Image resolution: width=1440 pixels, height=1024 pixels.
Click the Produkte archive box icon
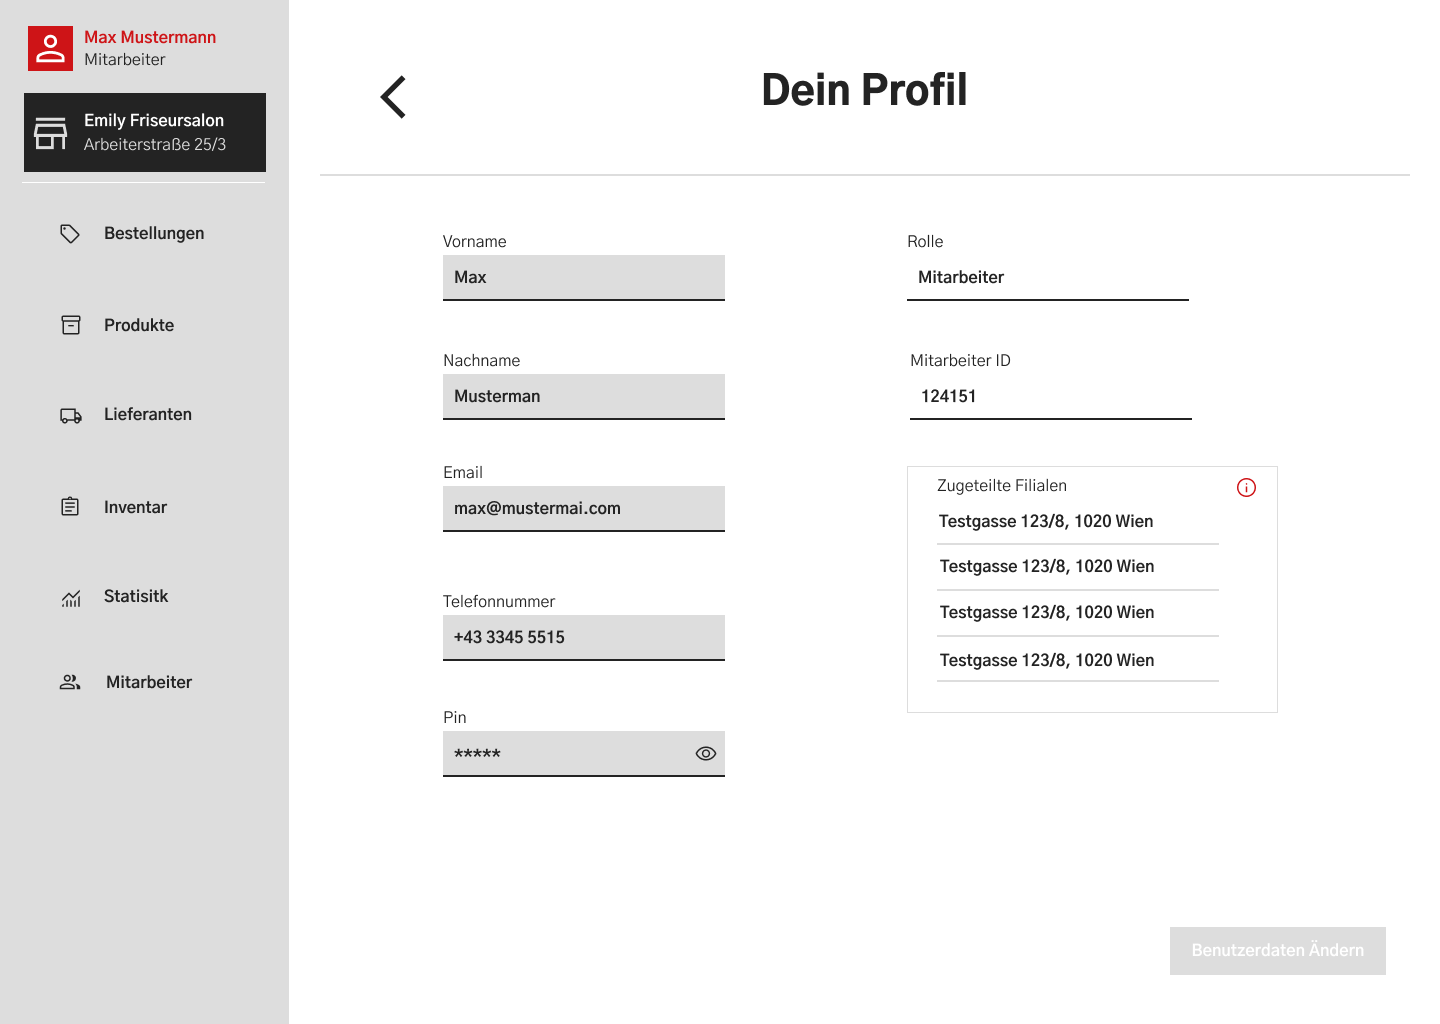pos(71,325)
